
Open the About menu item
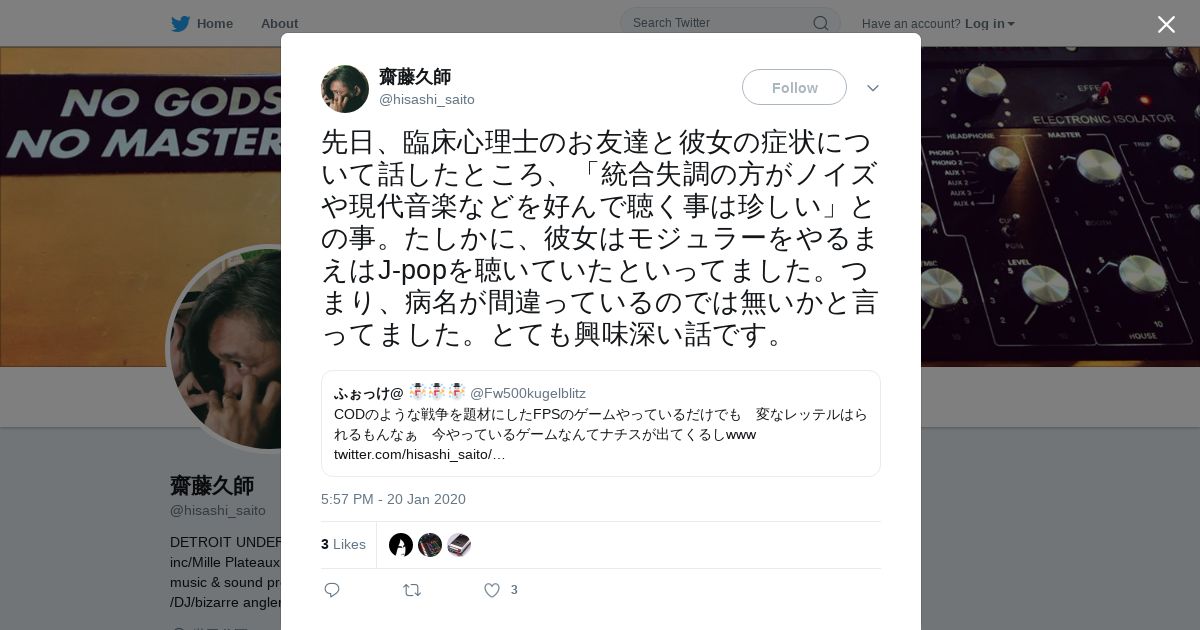tap(279, 23)
